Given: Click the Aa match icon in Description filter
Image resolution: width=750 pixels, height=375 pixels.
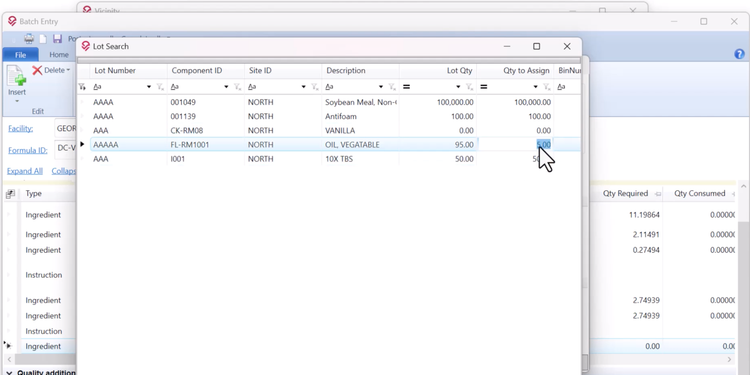Looking at the screenshot, I should tap(329, 87).
